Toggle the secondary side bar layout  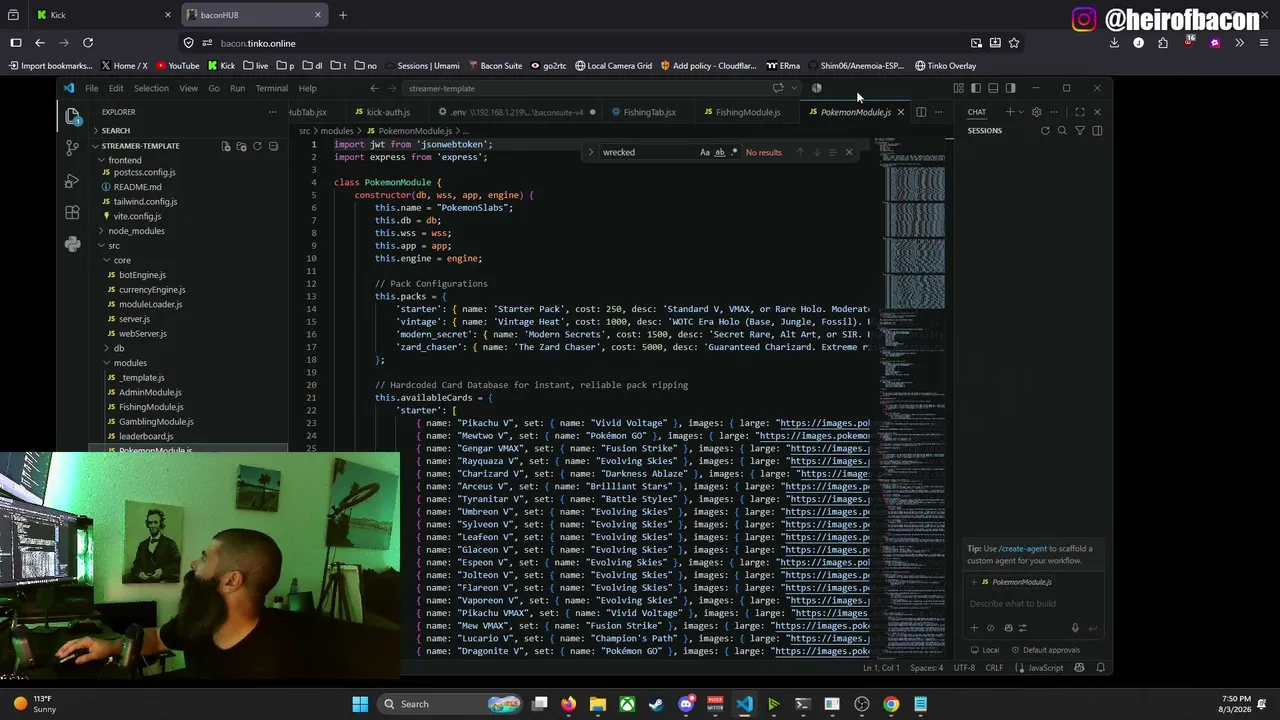(x=1010, y=88)
